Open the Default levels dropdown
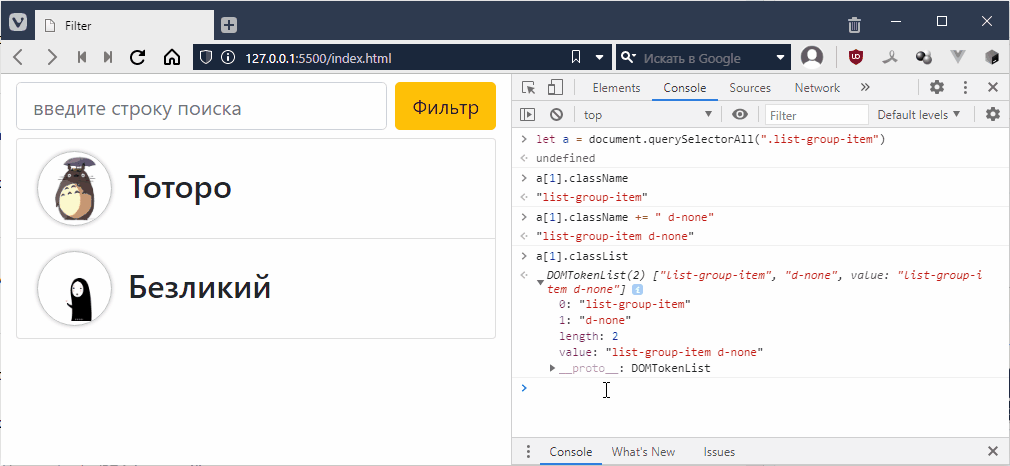Viewport: 1010px width, 466px height. [x=918, y=115]
